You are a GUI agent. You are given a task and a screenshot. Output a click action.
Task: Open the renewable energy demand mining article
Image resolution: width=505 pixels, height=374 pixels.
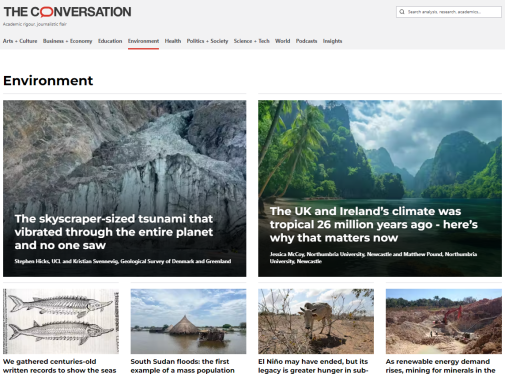pos(440,366)
